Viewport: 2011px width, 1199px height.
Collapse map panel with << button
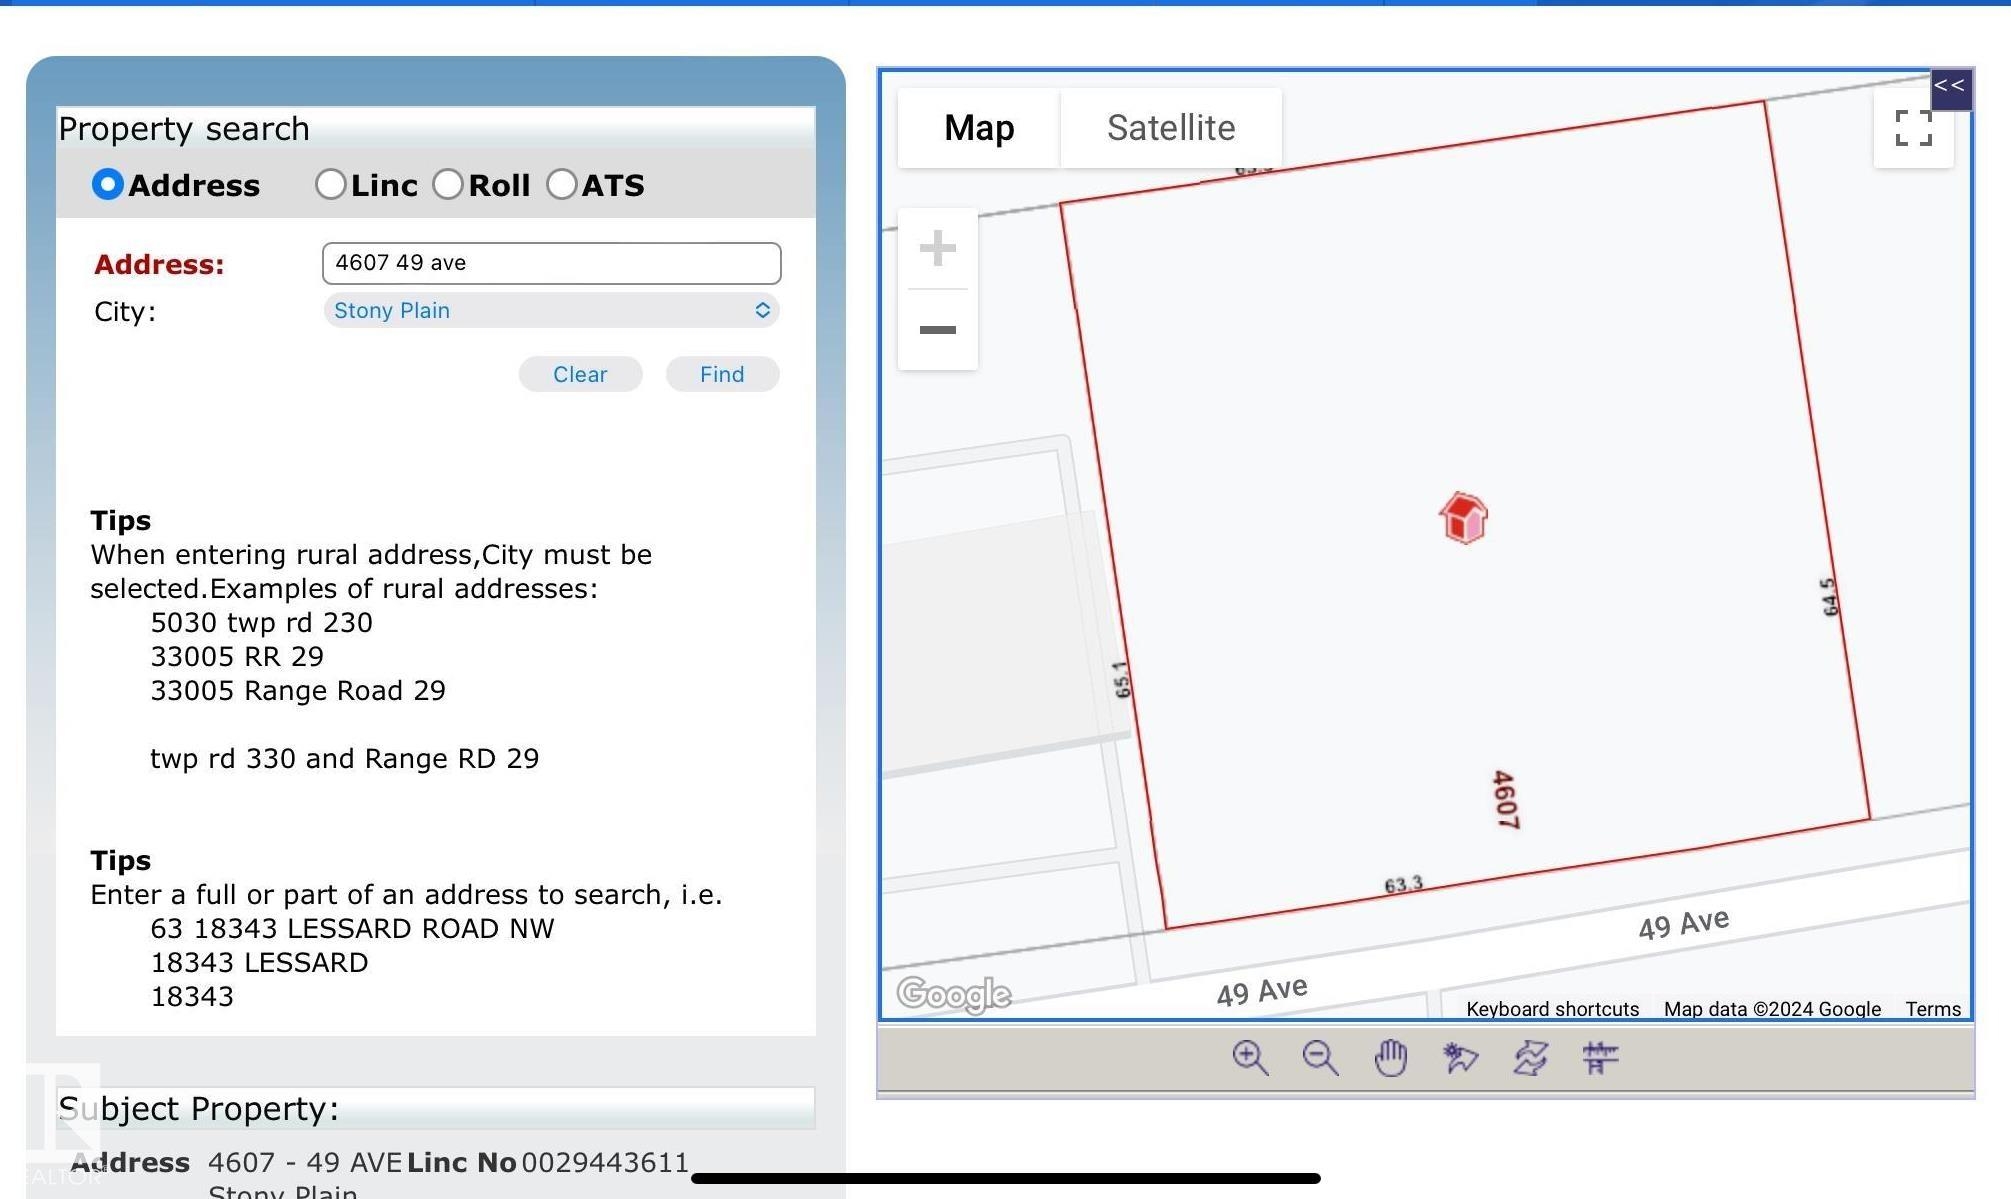point(1949,86)
